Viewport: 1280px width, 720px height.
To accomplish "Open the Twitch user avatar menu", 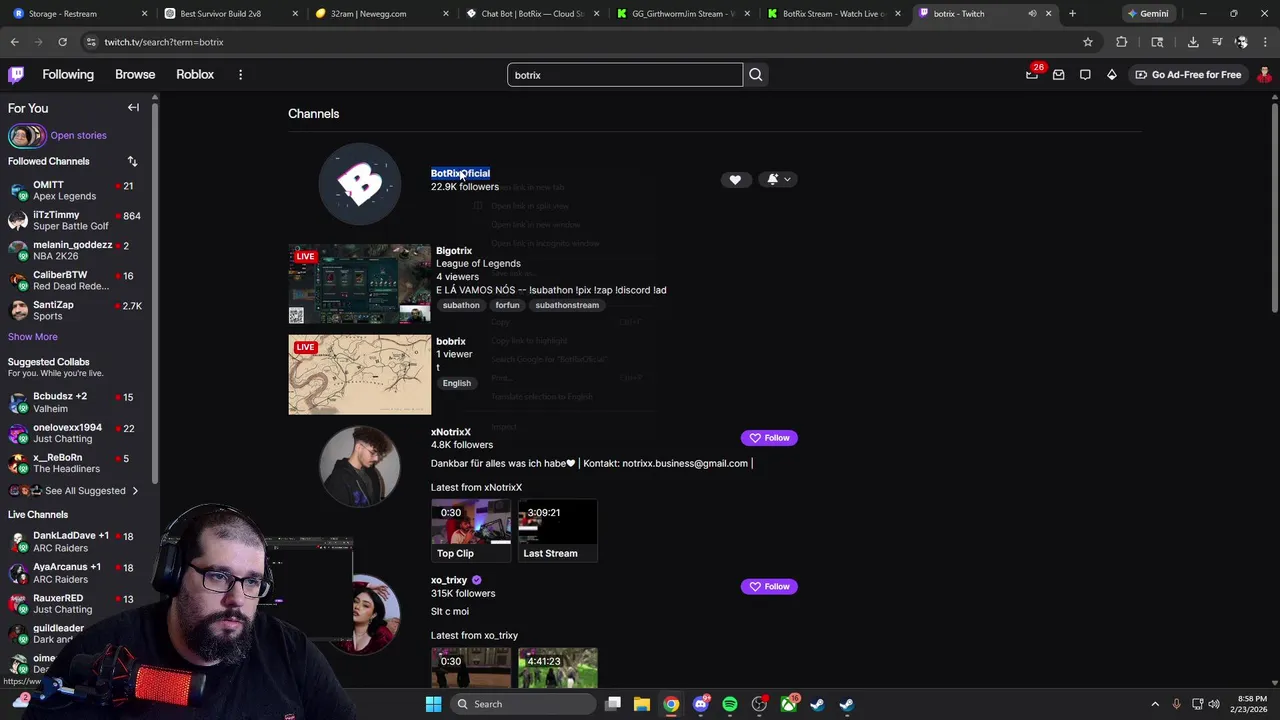I will [1265, 75].
